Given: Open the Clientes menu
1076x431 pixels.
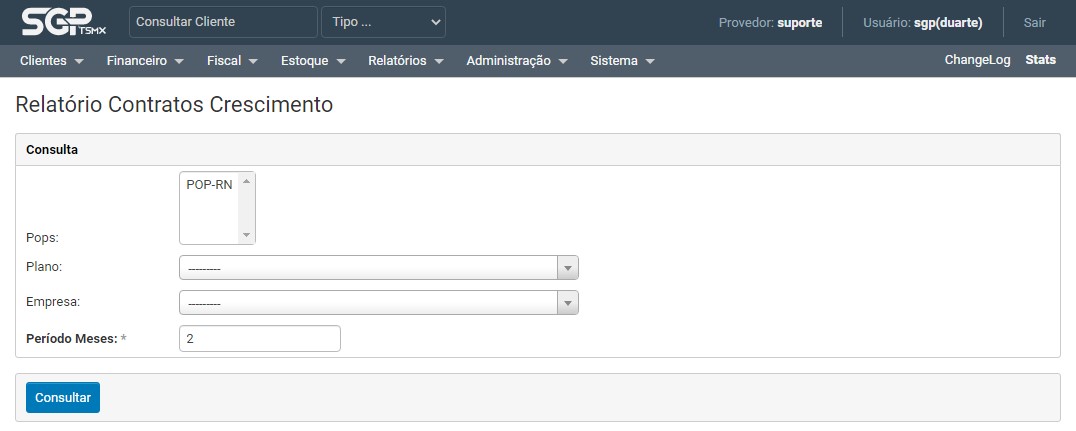Looking at the screenshot, I should [51, 61].
